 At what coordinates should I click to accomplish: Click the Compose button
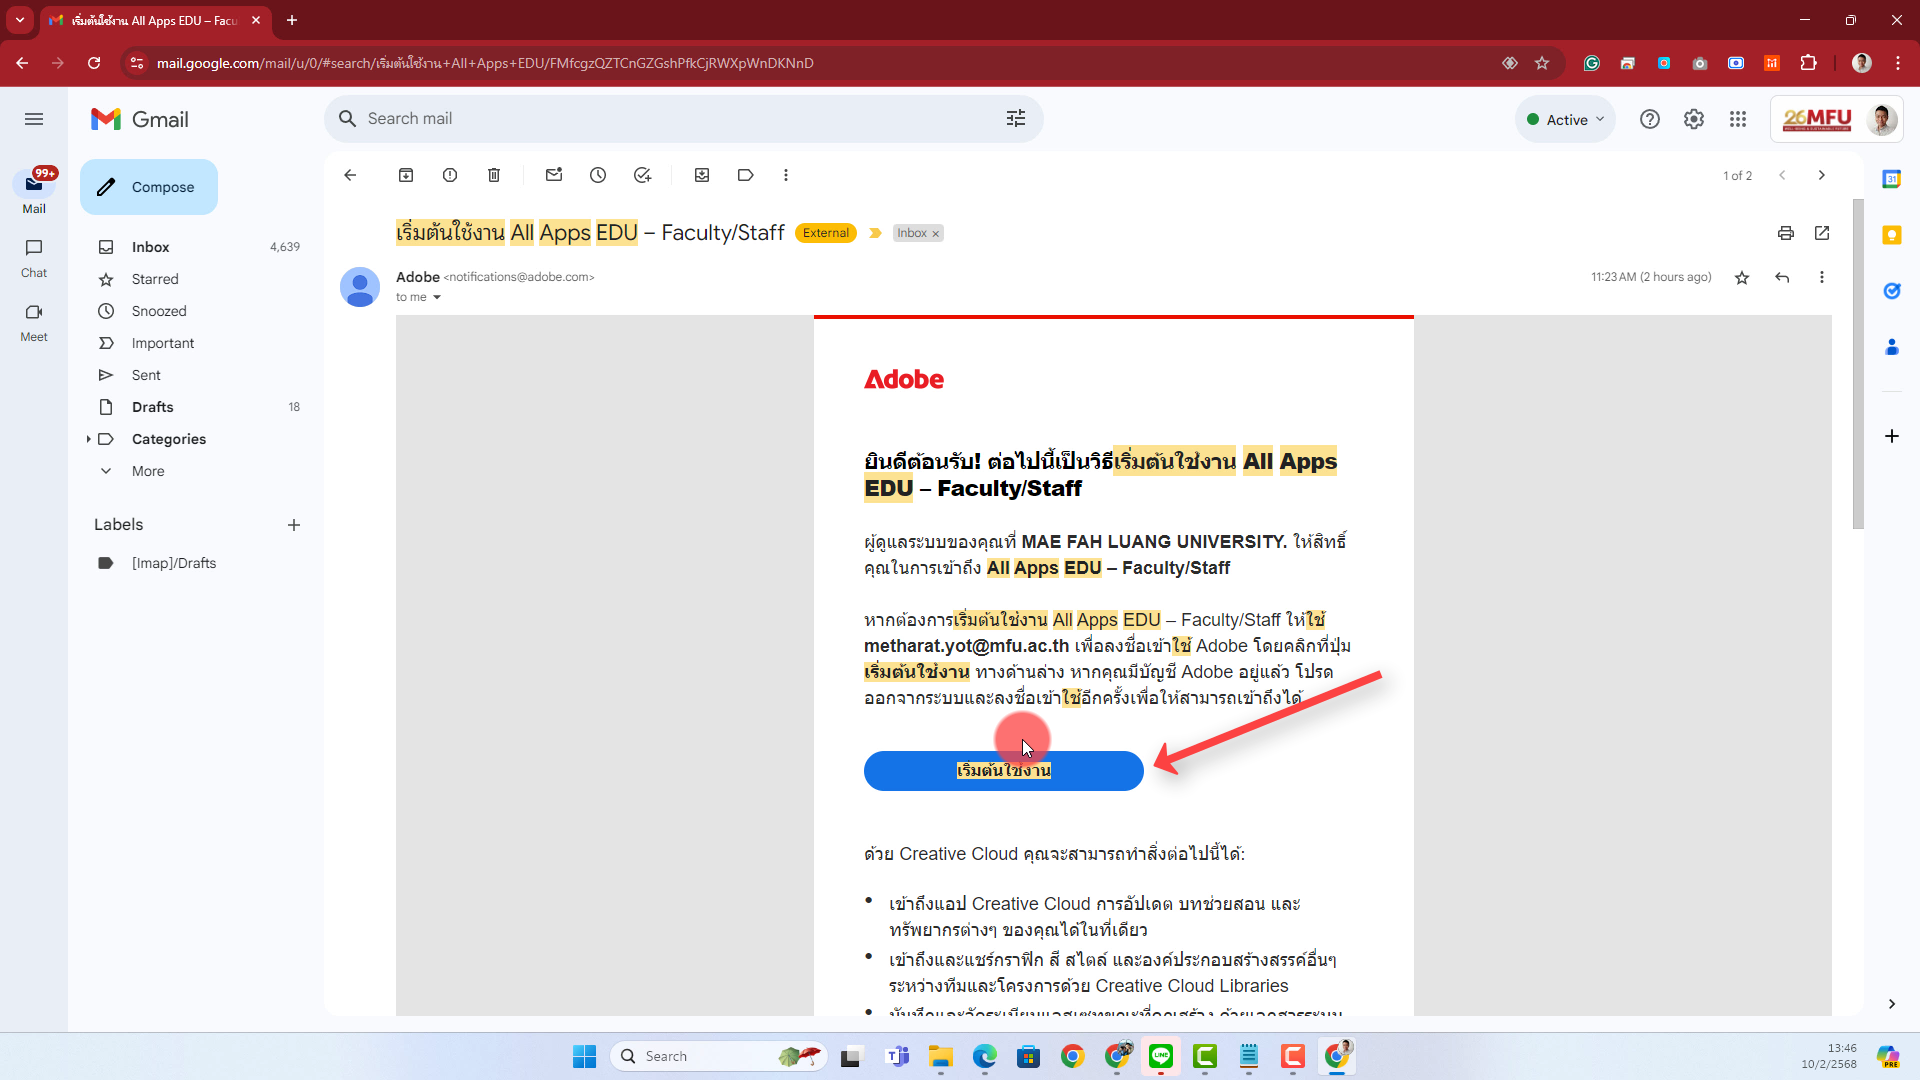coord(149,187)
